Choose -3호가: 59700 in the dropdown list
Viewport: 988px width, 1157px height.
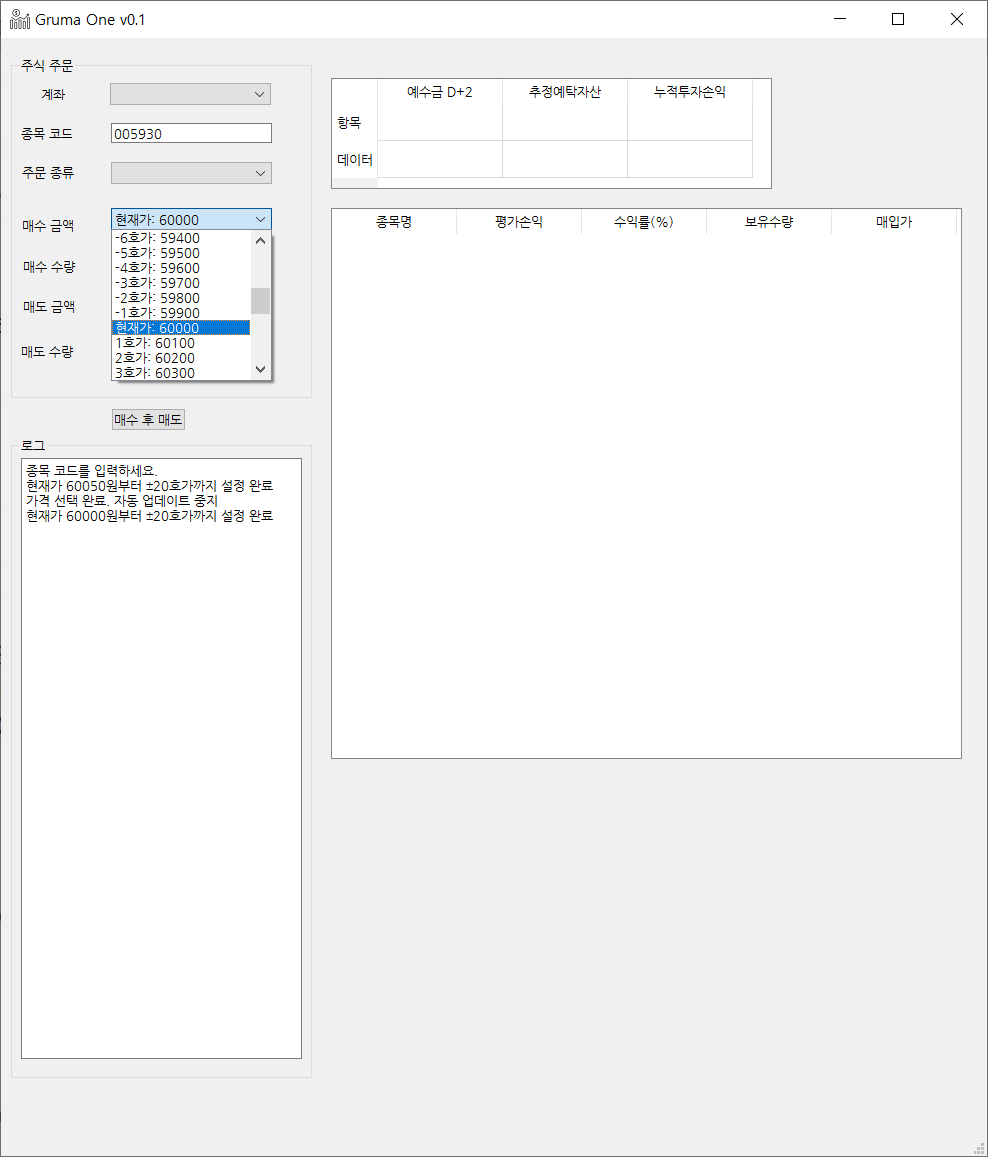(x=181, y=283)
